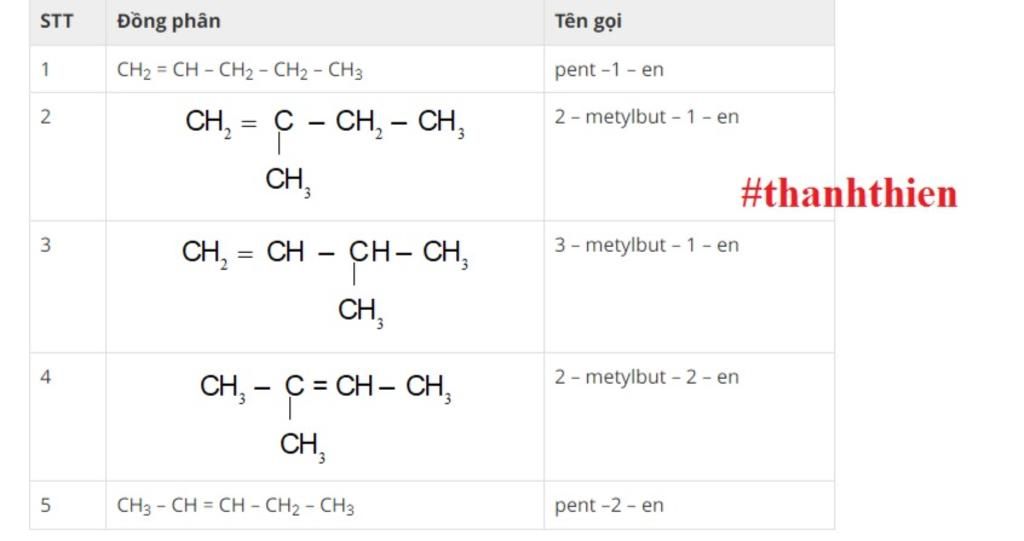The height and width of the screenshot is (541, 1024).
Task: Click row number 5 in STT column
Action: coord(45,505)
